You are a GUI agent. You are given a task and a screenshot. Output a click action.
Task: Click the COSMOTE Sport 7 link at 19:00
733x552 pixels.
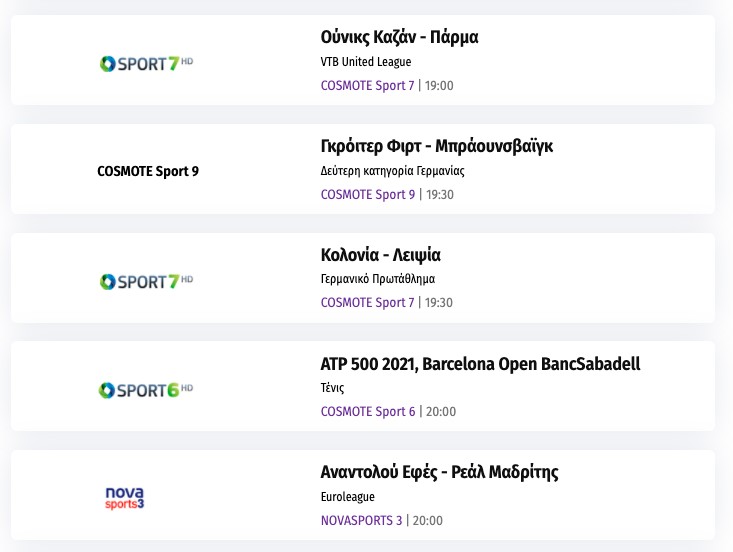[x=367, y=86]
